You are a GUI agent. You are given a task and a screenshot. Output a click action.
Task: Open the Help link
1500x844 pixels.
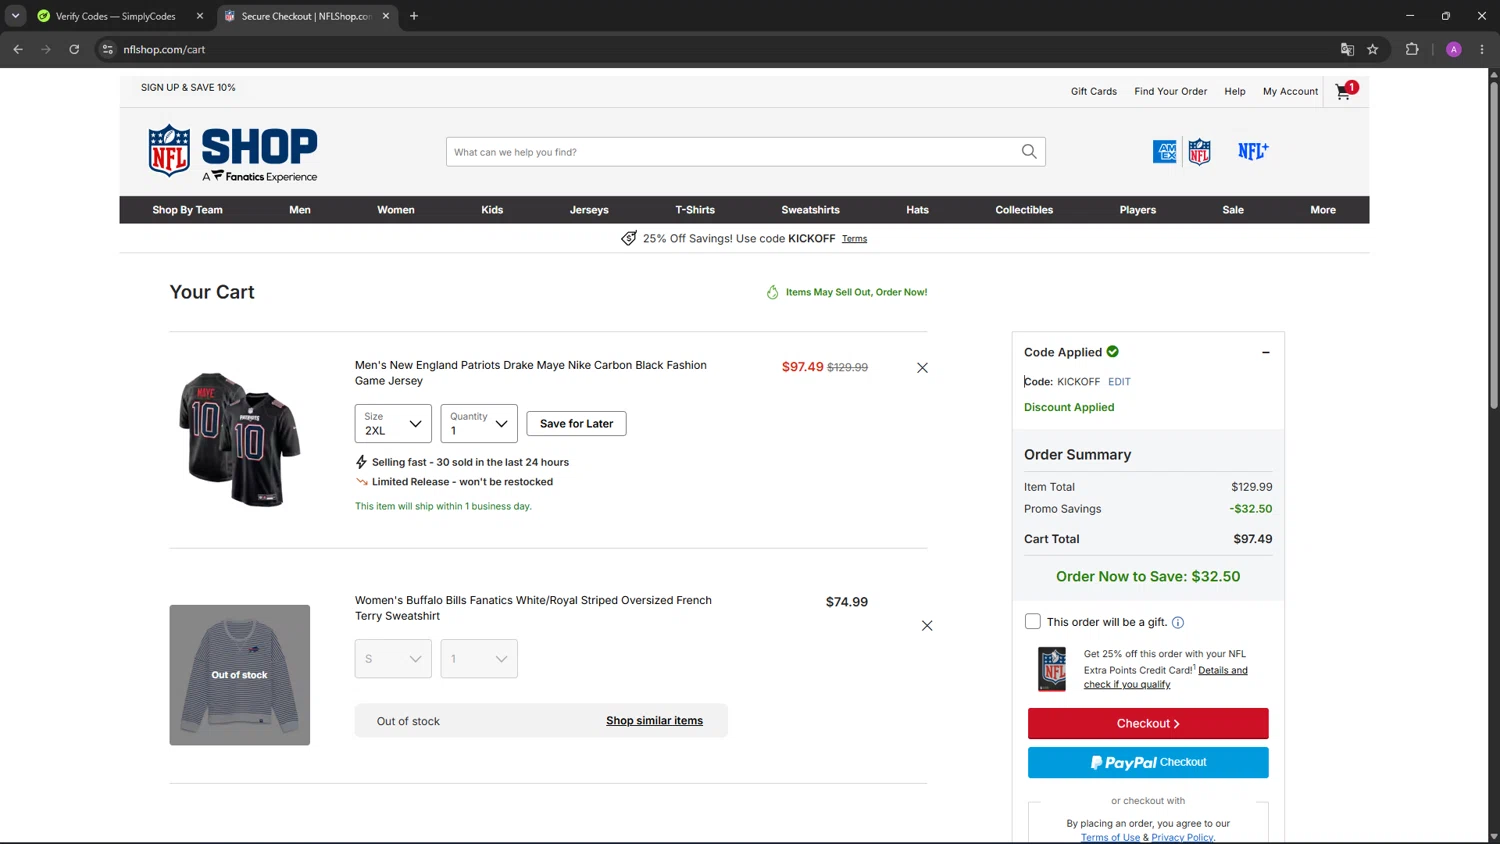(x=1235, y=91)
